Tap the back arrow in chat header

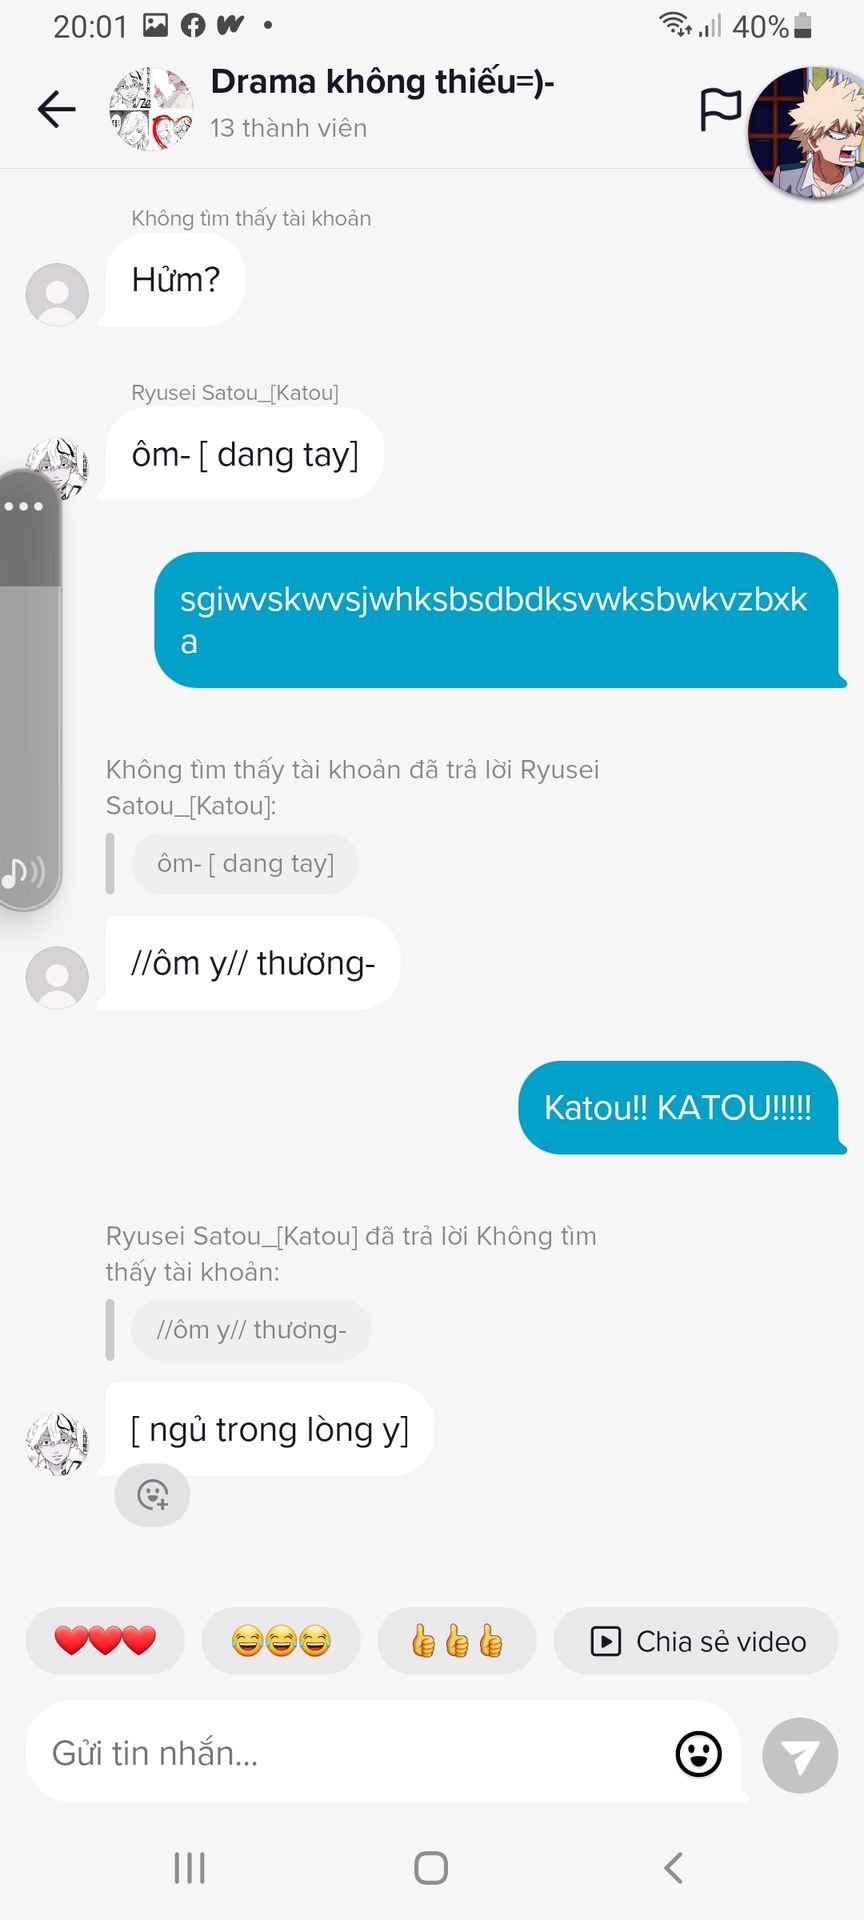point(57,109)
